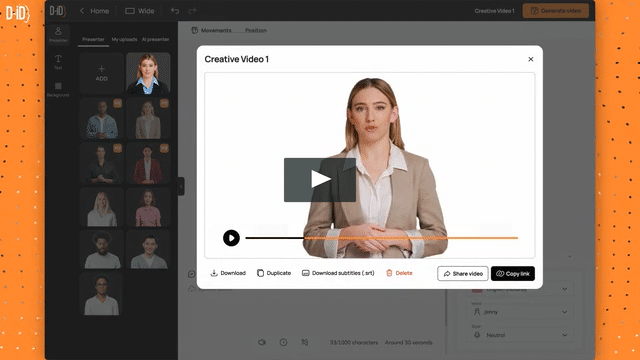Click the 33/1000 characters counter
The image size is (640, 360).
(354, 342)
